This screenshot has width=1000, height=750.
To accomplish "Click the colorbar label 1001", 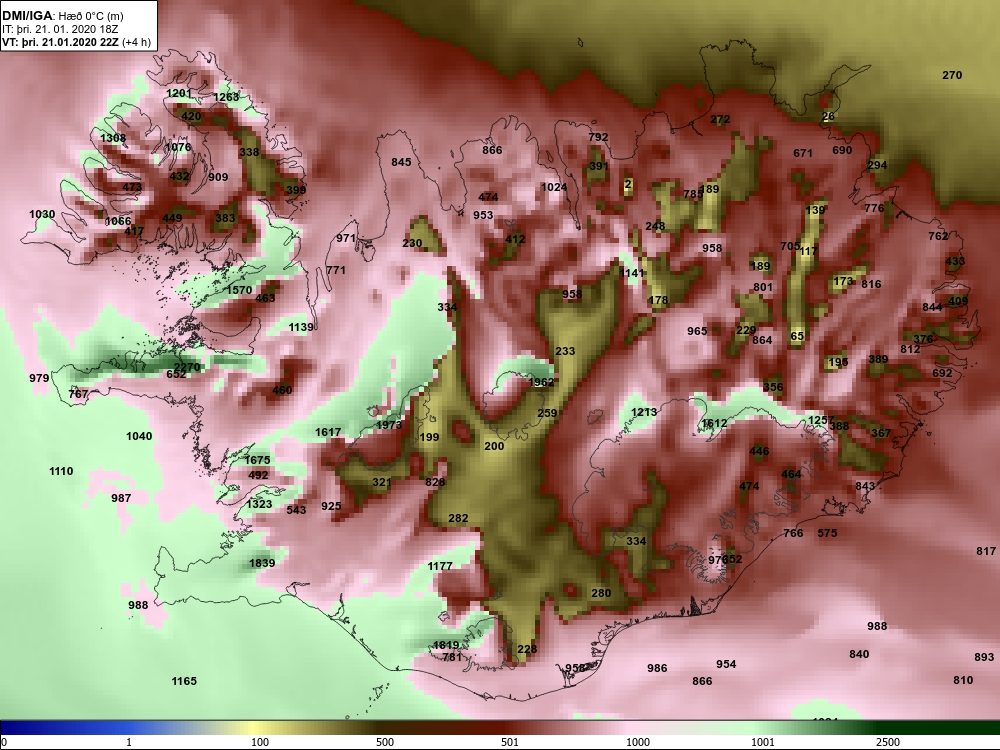I will (x=763, y=742).
